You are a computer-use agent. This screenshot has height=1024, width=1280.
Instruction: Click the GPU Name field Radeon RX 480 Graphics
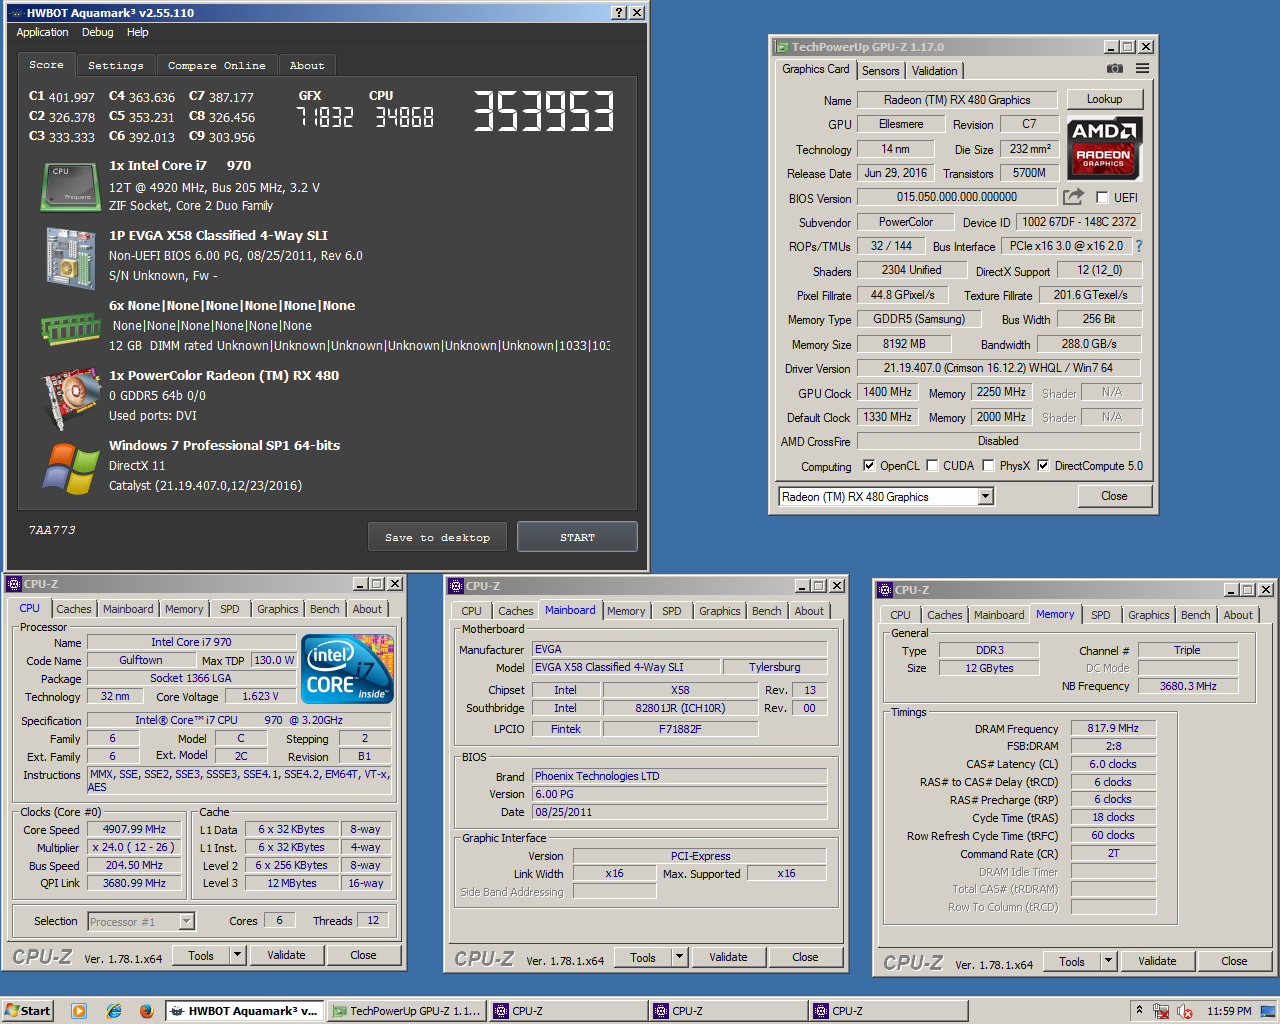[957, 100]
